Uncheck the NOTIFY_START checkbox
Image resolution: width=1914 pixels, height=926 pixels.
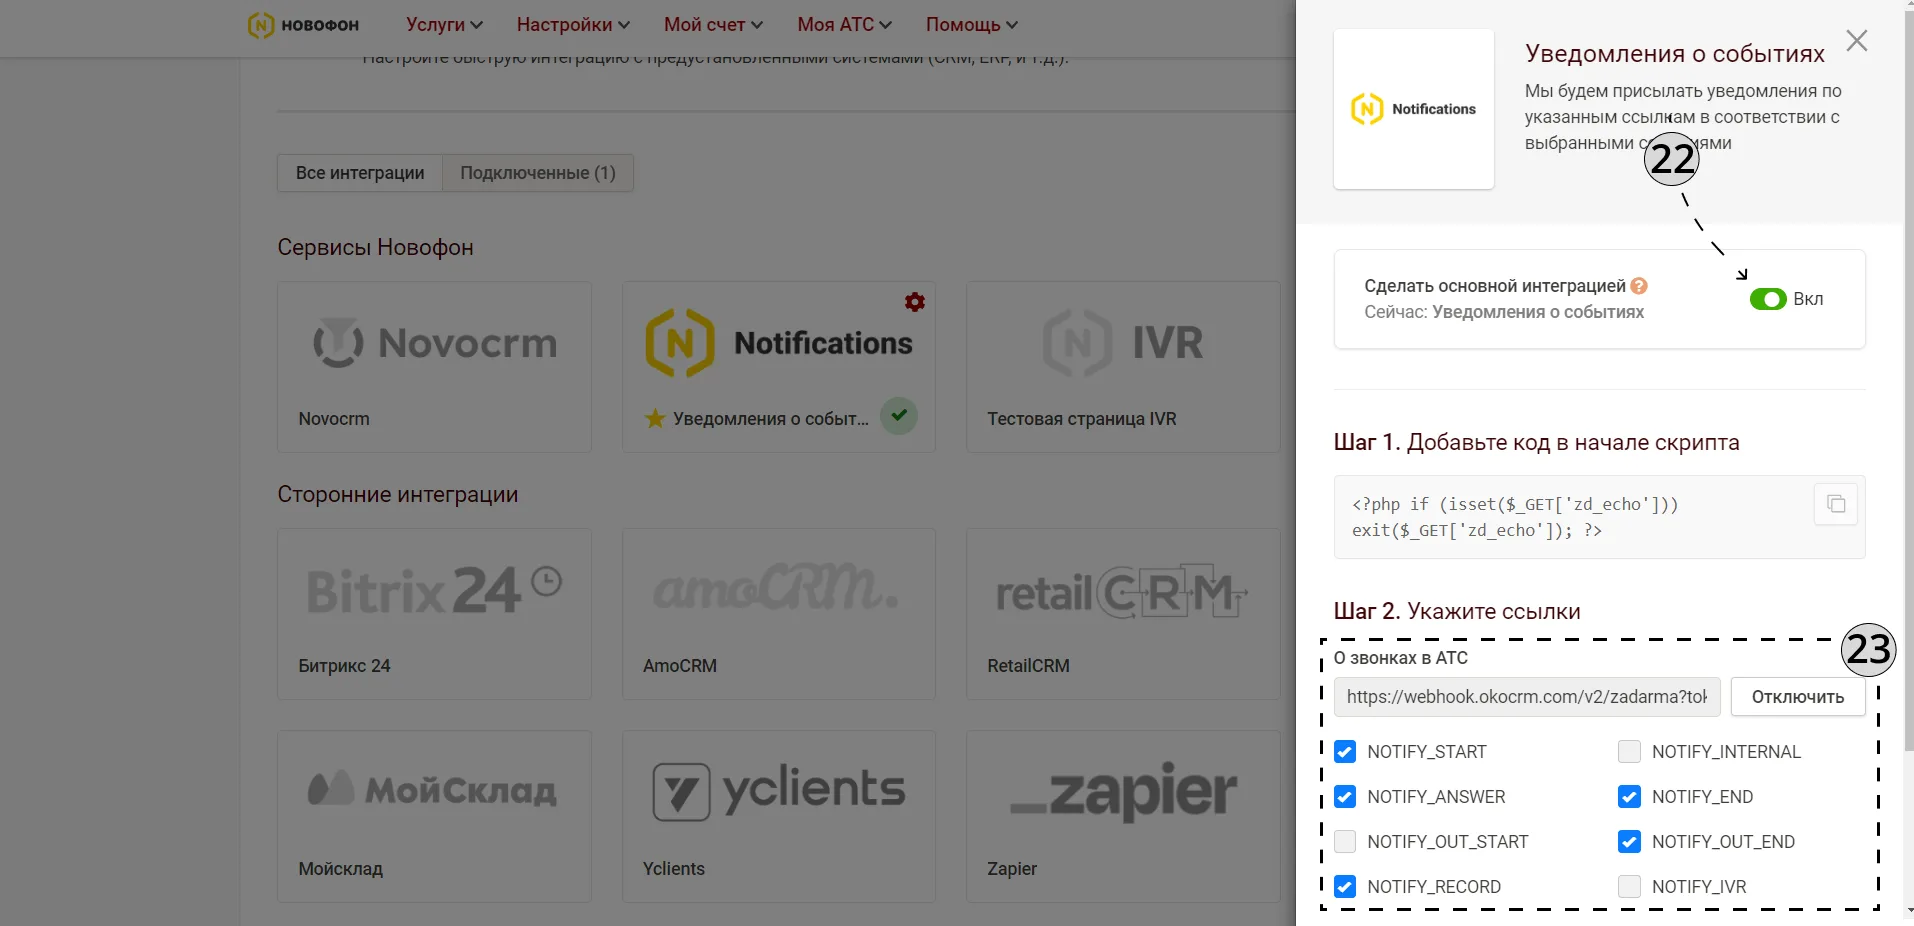1345,752
